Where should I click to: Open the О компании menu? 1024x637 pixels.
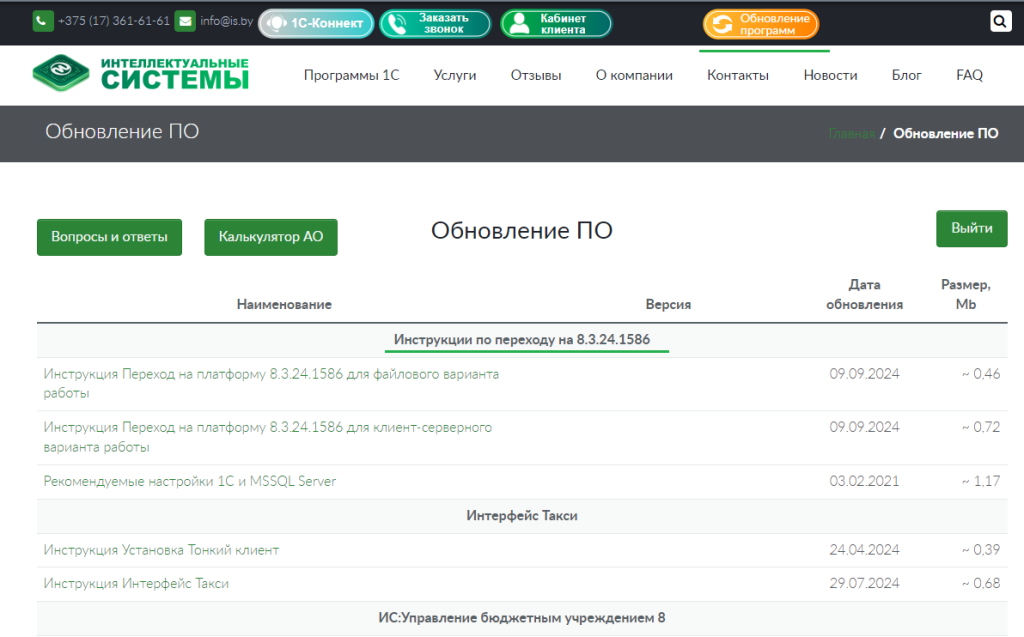tap(634, 75)
